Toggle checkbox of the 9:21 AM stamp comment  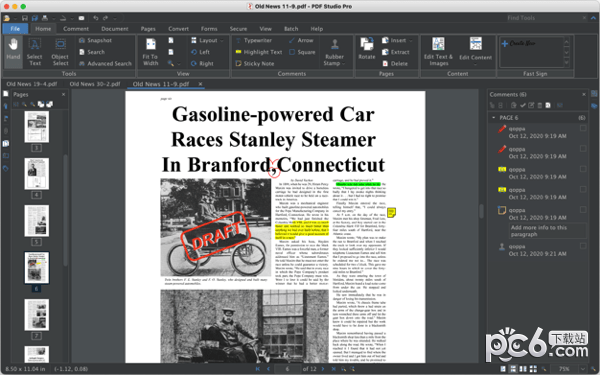pos(583,246)
